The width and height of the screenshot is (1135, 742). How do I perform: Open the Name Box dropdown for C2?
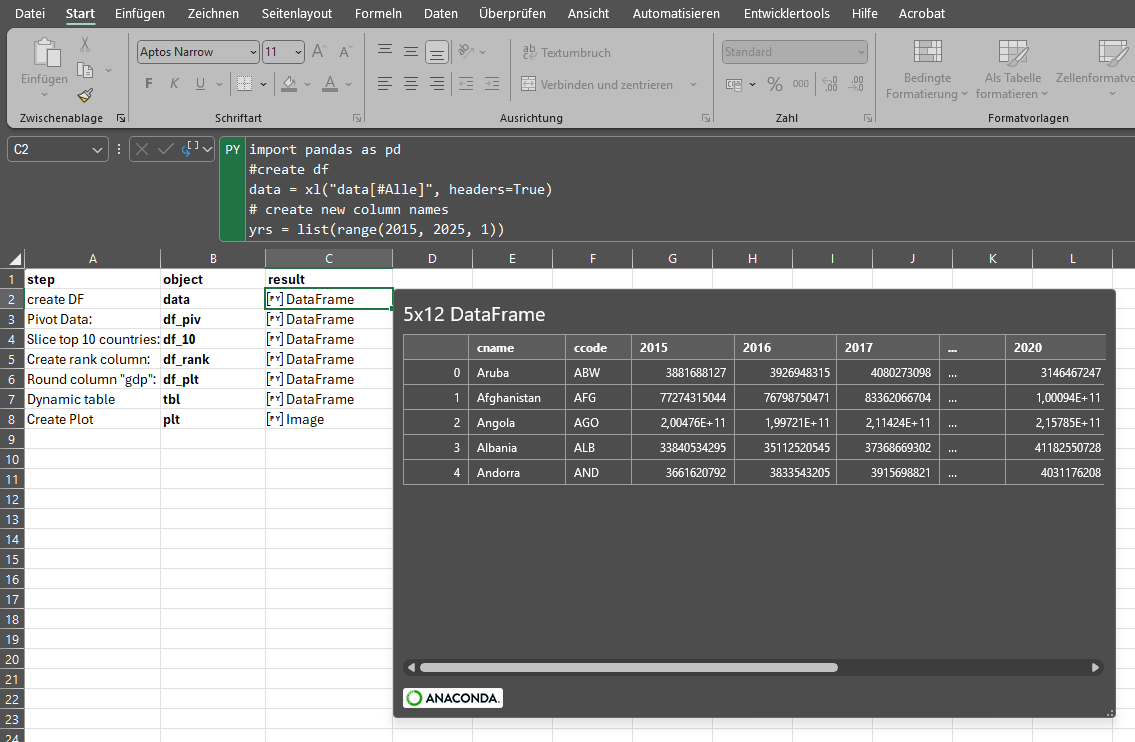(x=97, y=150)
